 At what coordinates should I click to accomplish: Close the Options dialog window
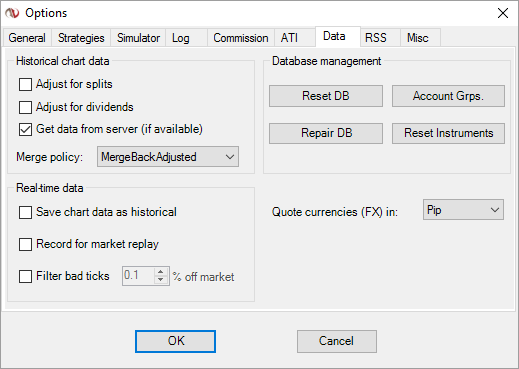click(503, 13)
